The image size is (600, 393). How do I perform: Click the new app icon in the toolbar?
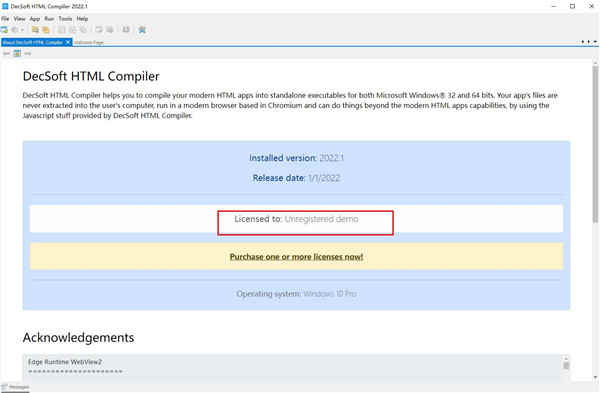[4, 29]
